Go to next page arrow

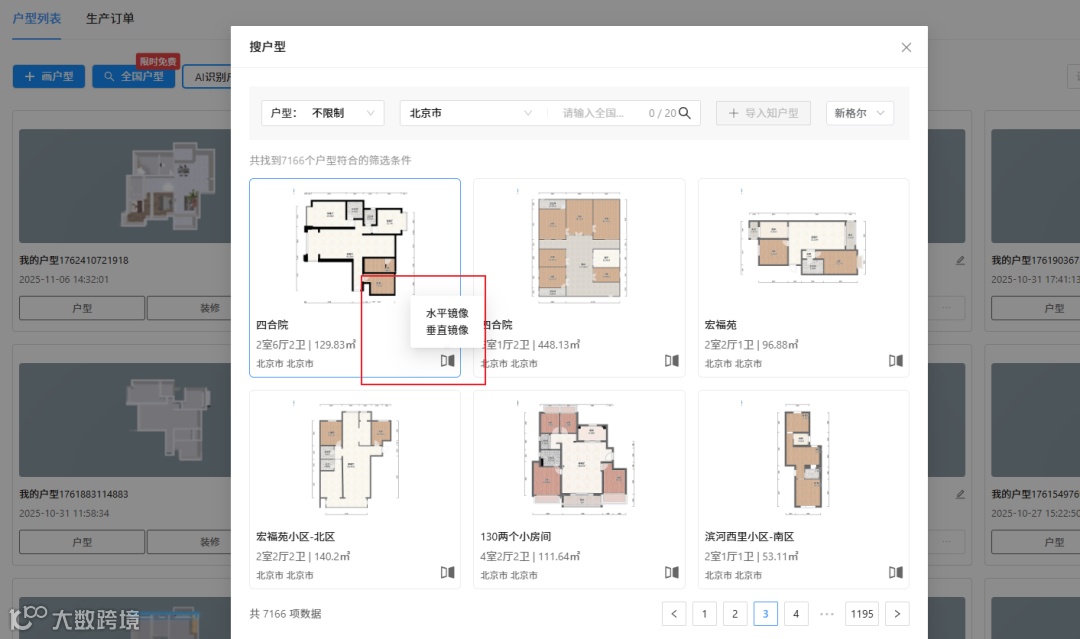[897, 614]
